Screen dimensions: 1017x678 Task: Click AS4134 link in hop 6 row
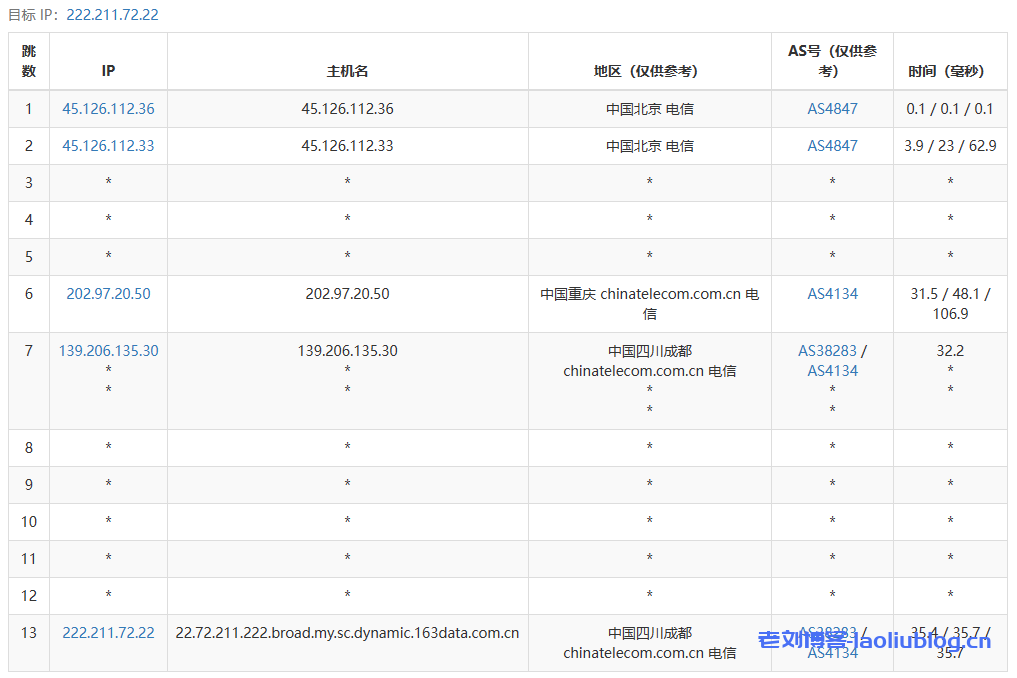click(x=832, y=294)
